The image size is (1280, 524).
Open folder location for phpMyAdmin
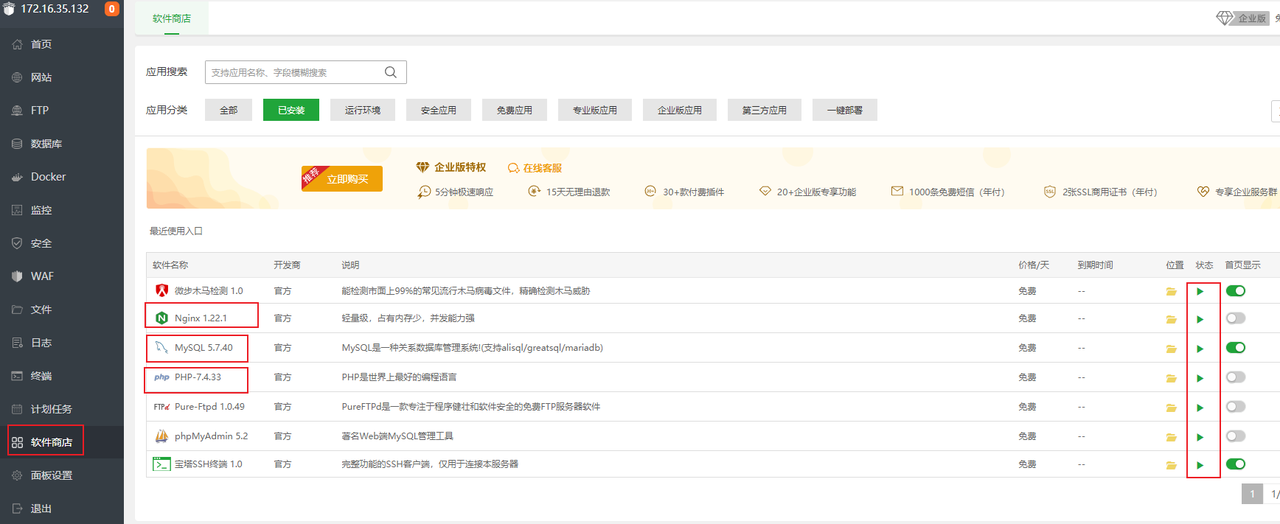coord(1171,437)
